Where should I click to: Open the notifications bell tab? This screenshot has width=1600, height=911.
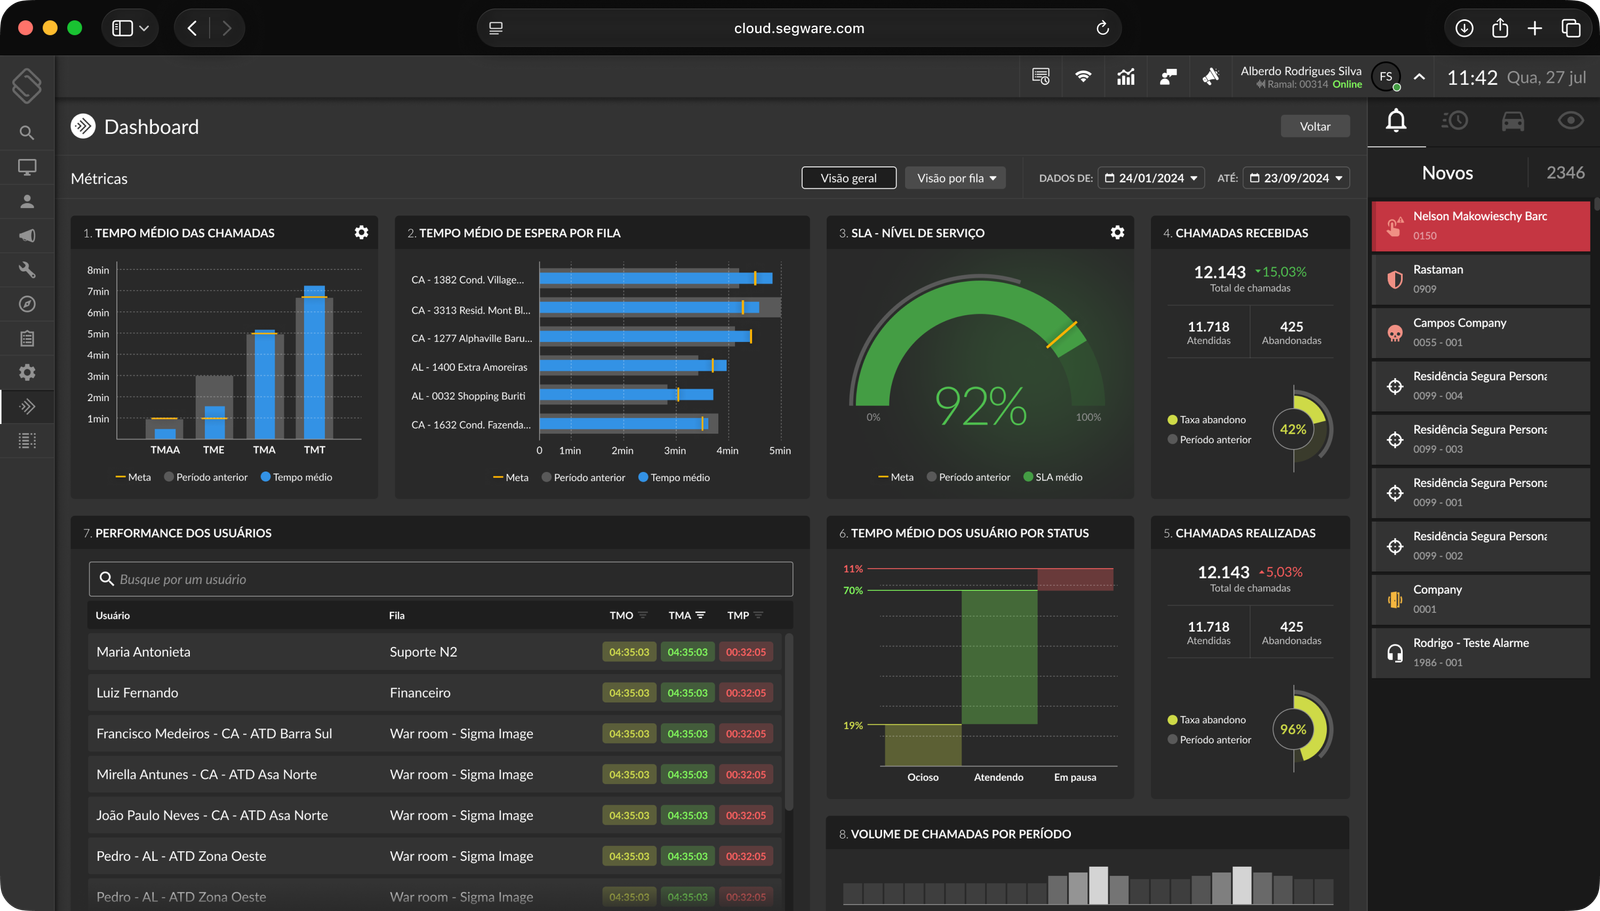tap(1396, 121)
